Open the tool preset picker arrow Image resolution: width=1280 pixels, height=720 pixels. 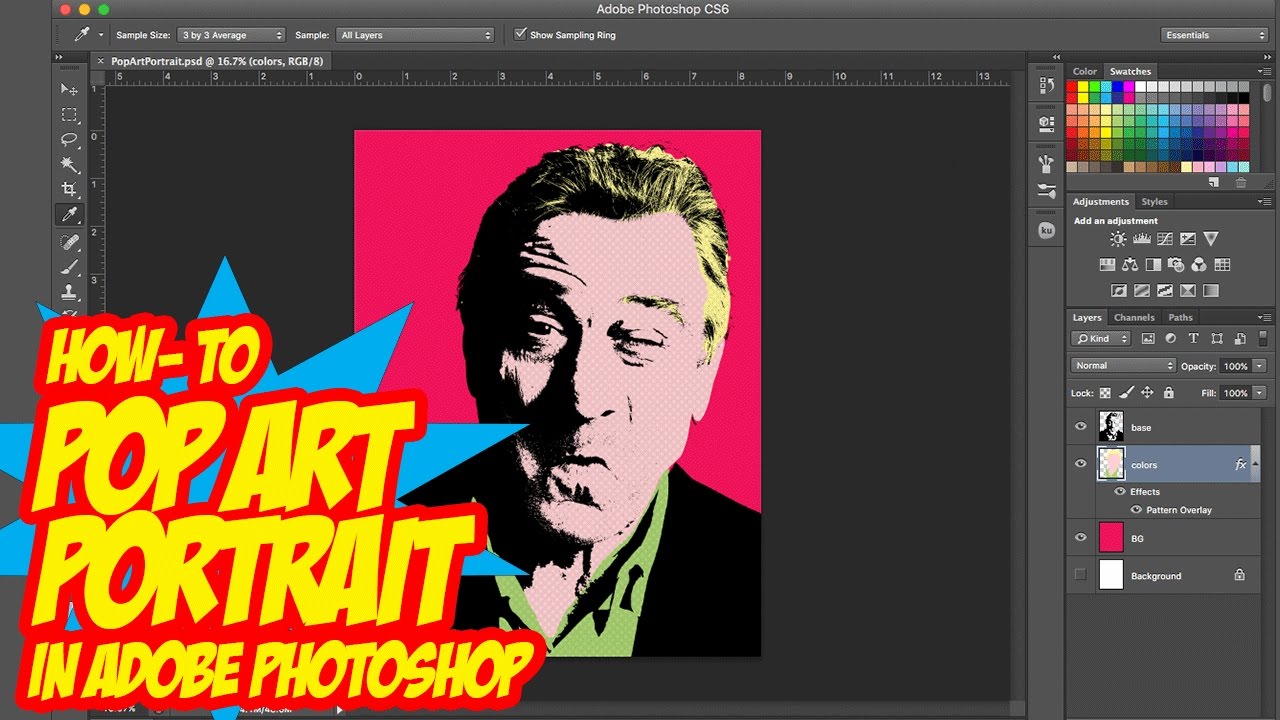100,35
